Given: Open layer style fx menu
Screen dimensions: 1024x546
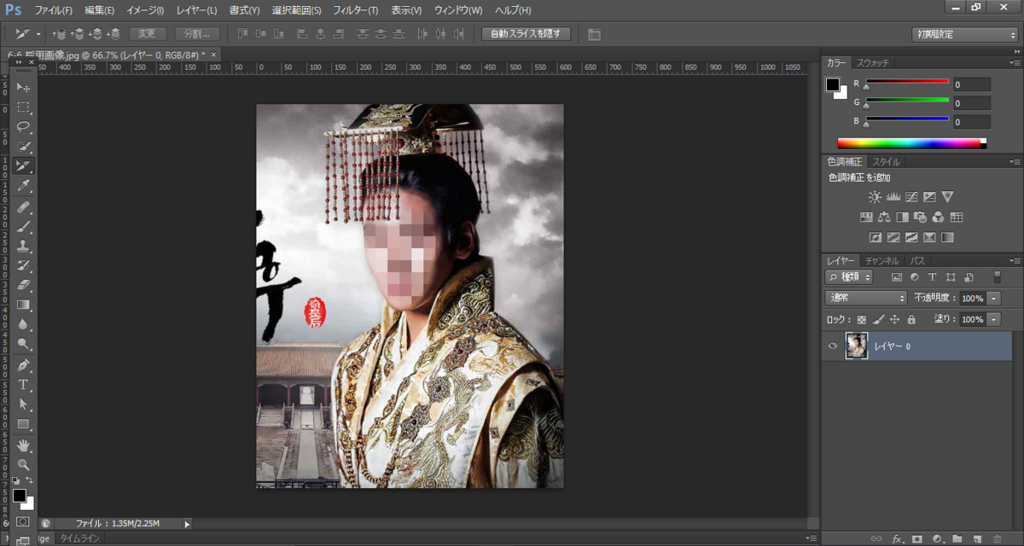Looking at the screenshot, I should point(897,539).
